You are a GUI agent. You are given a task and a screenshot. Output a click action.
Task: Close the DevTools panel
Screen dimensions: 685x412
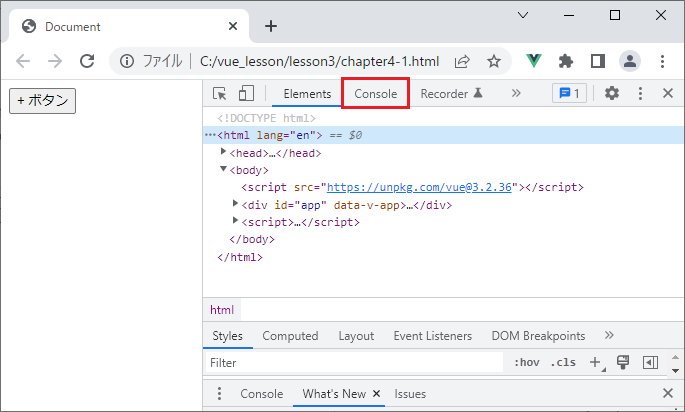(x=668, y=93)
